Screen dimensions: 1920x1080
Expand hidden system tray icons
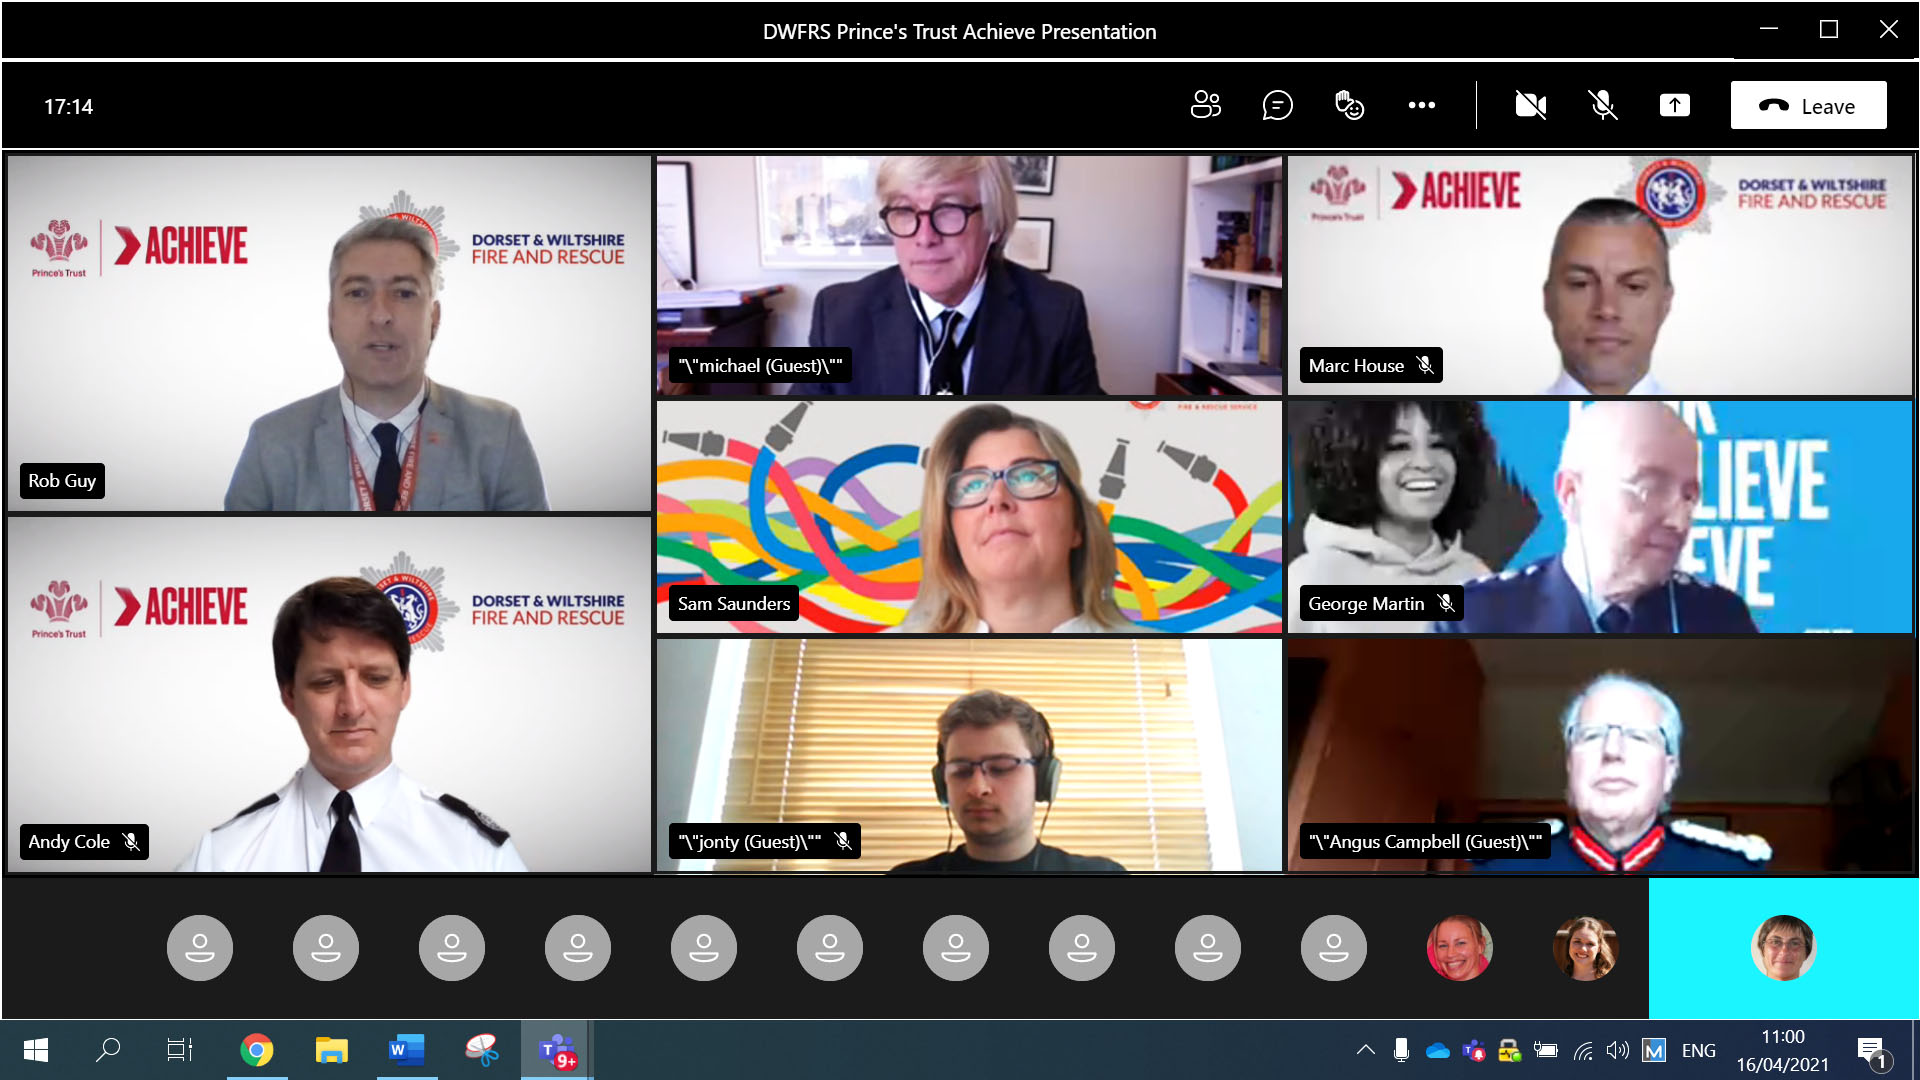coord(1366,1050)
